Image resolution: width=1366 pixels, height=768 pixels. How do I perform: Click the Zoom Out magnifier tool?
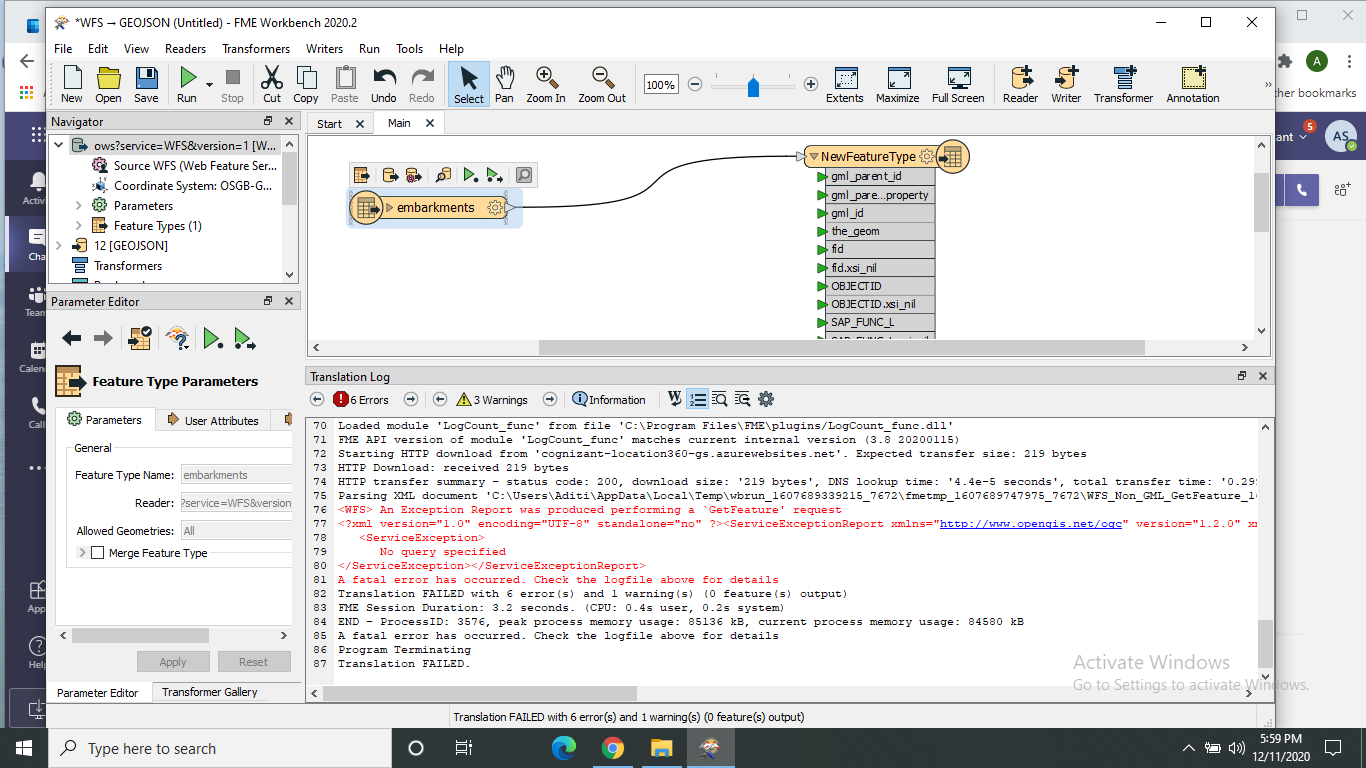[x=602, y=84]
